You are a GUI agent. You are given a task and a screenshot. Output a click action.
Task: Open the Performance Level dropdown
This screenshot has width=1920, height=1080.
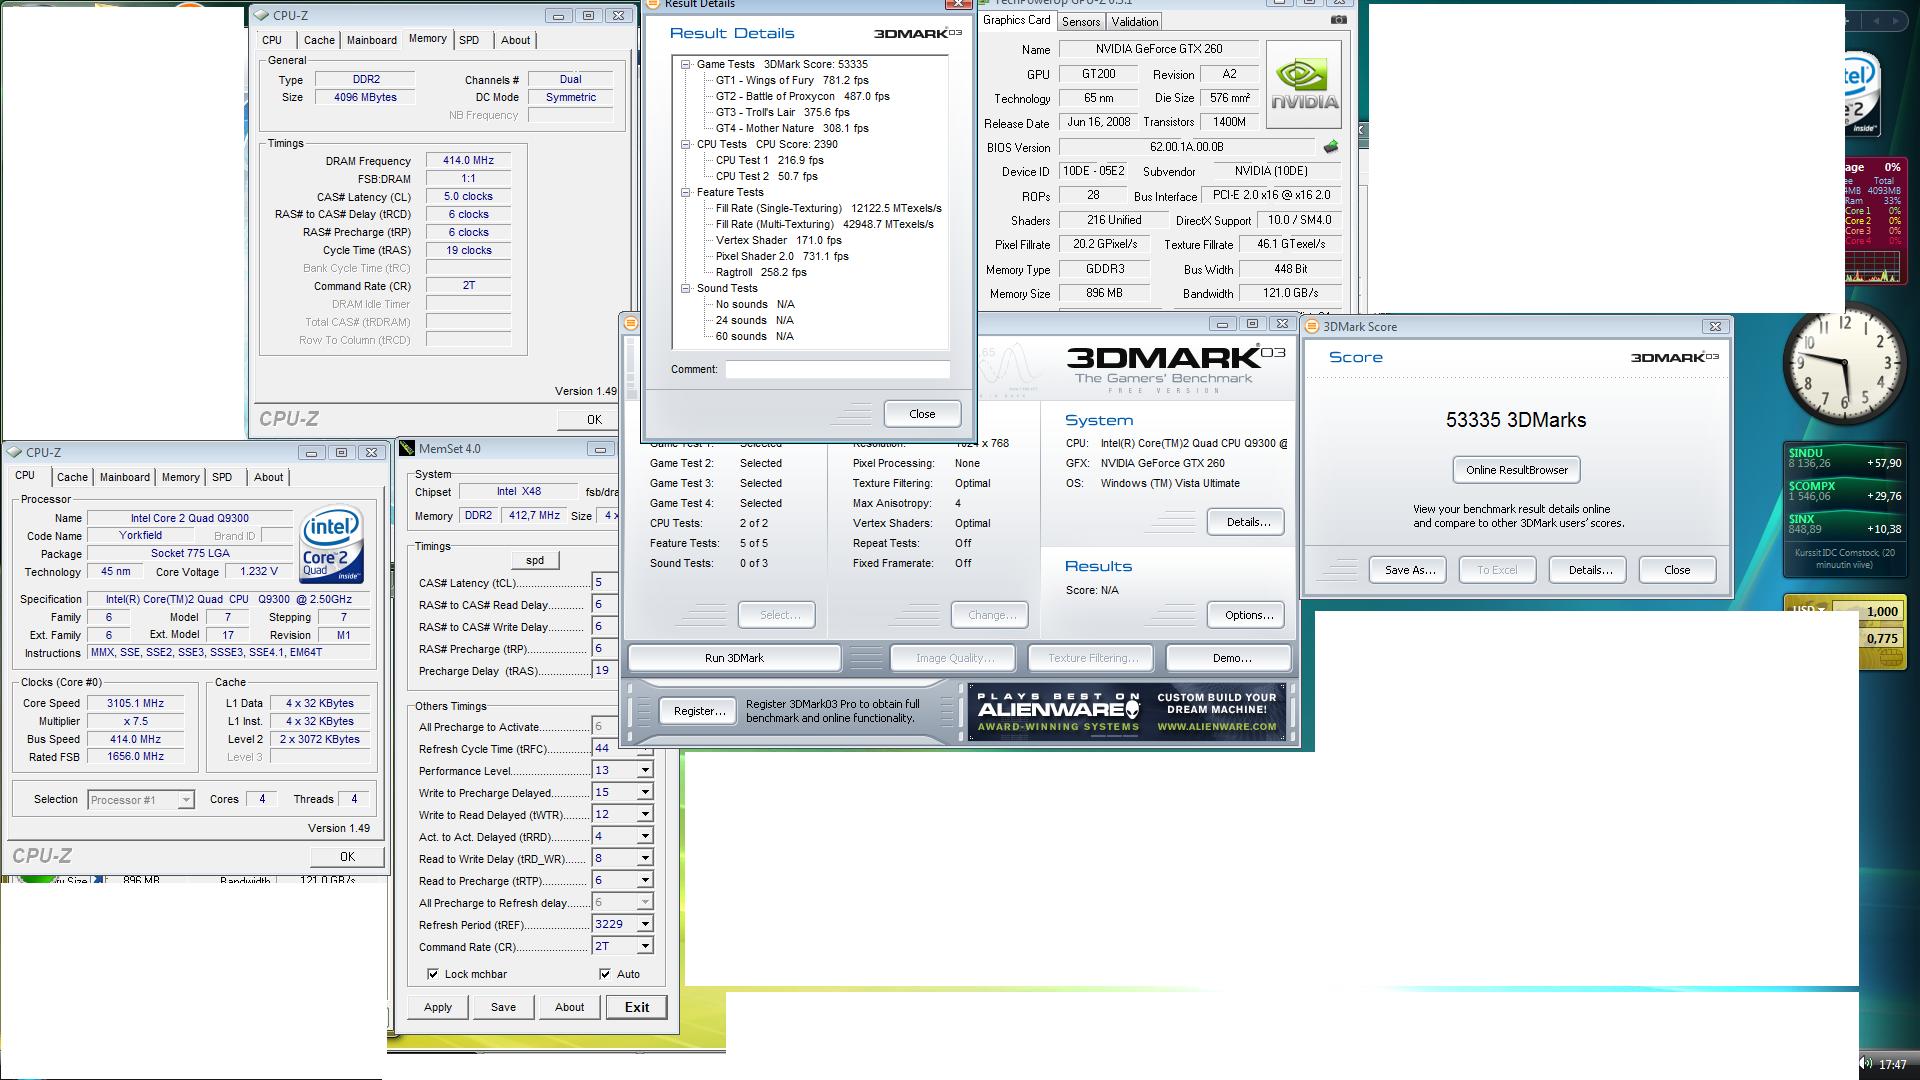point(645,771)
